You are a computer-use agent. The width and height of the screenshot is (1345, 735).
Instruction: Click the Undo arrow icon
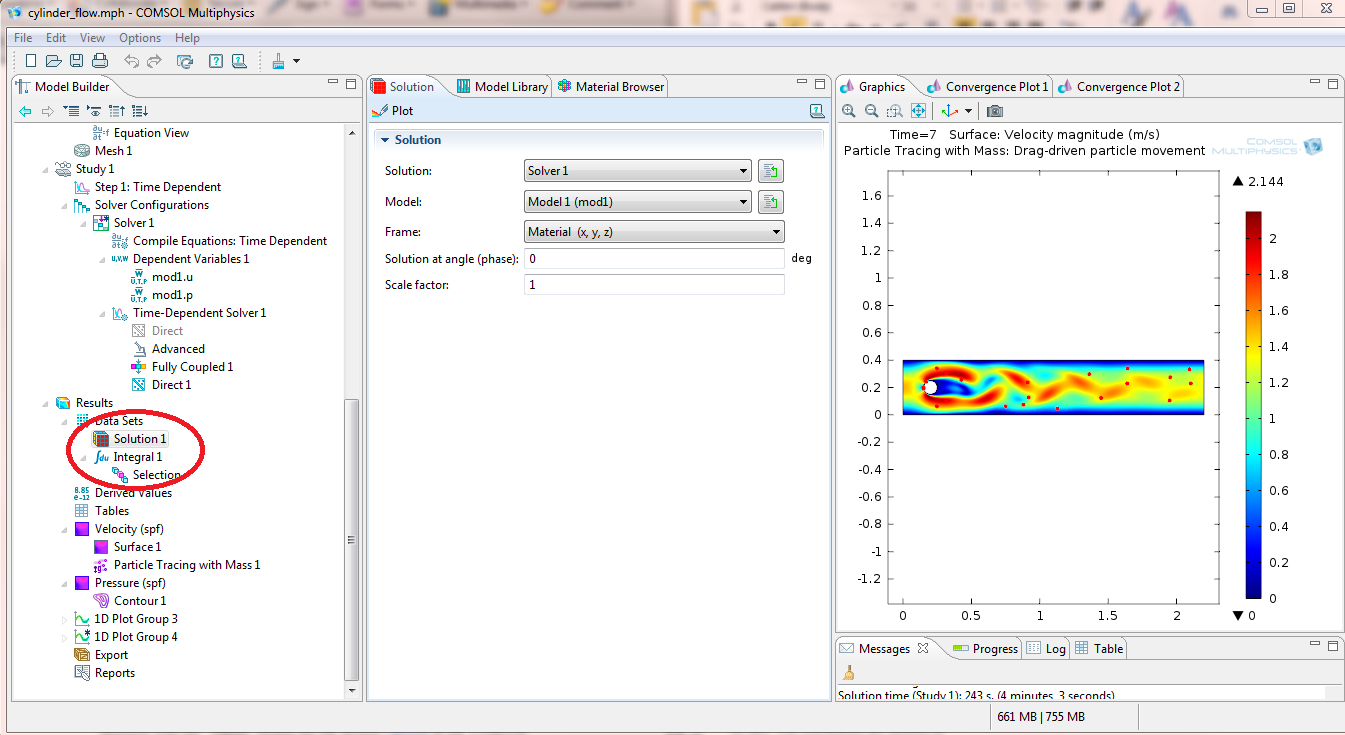pyautogui.click(x=132, y=61)
